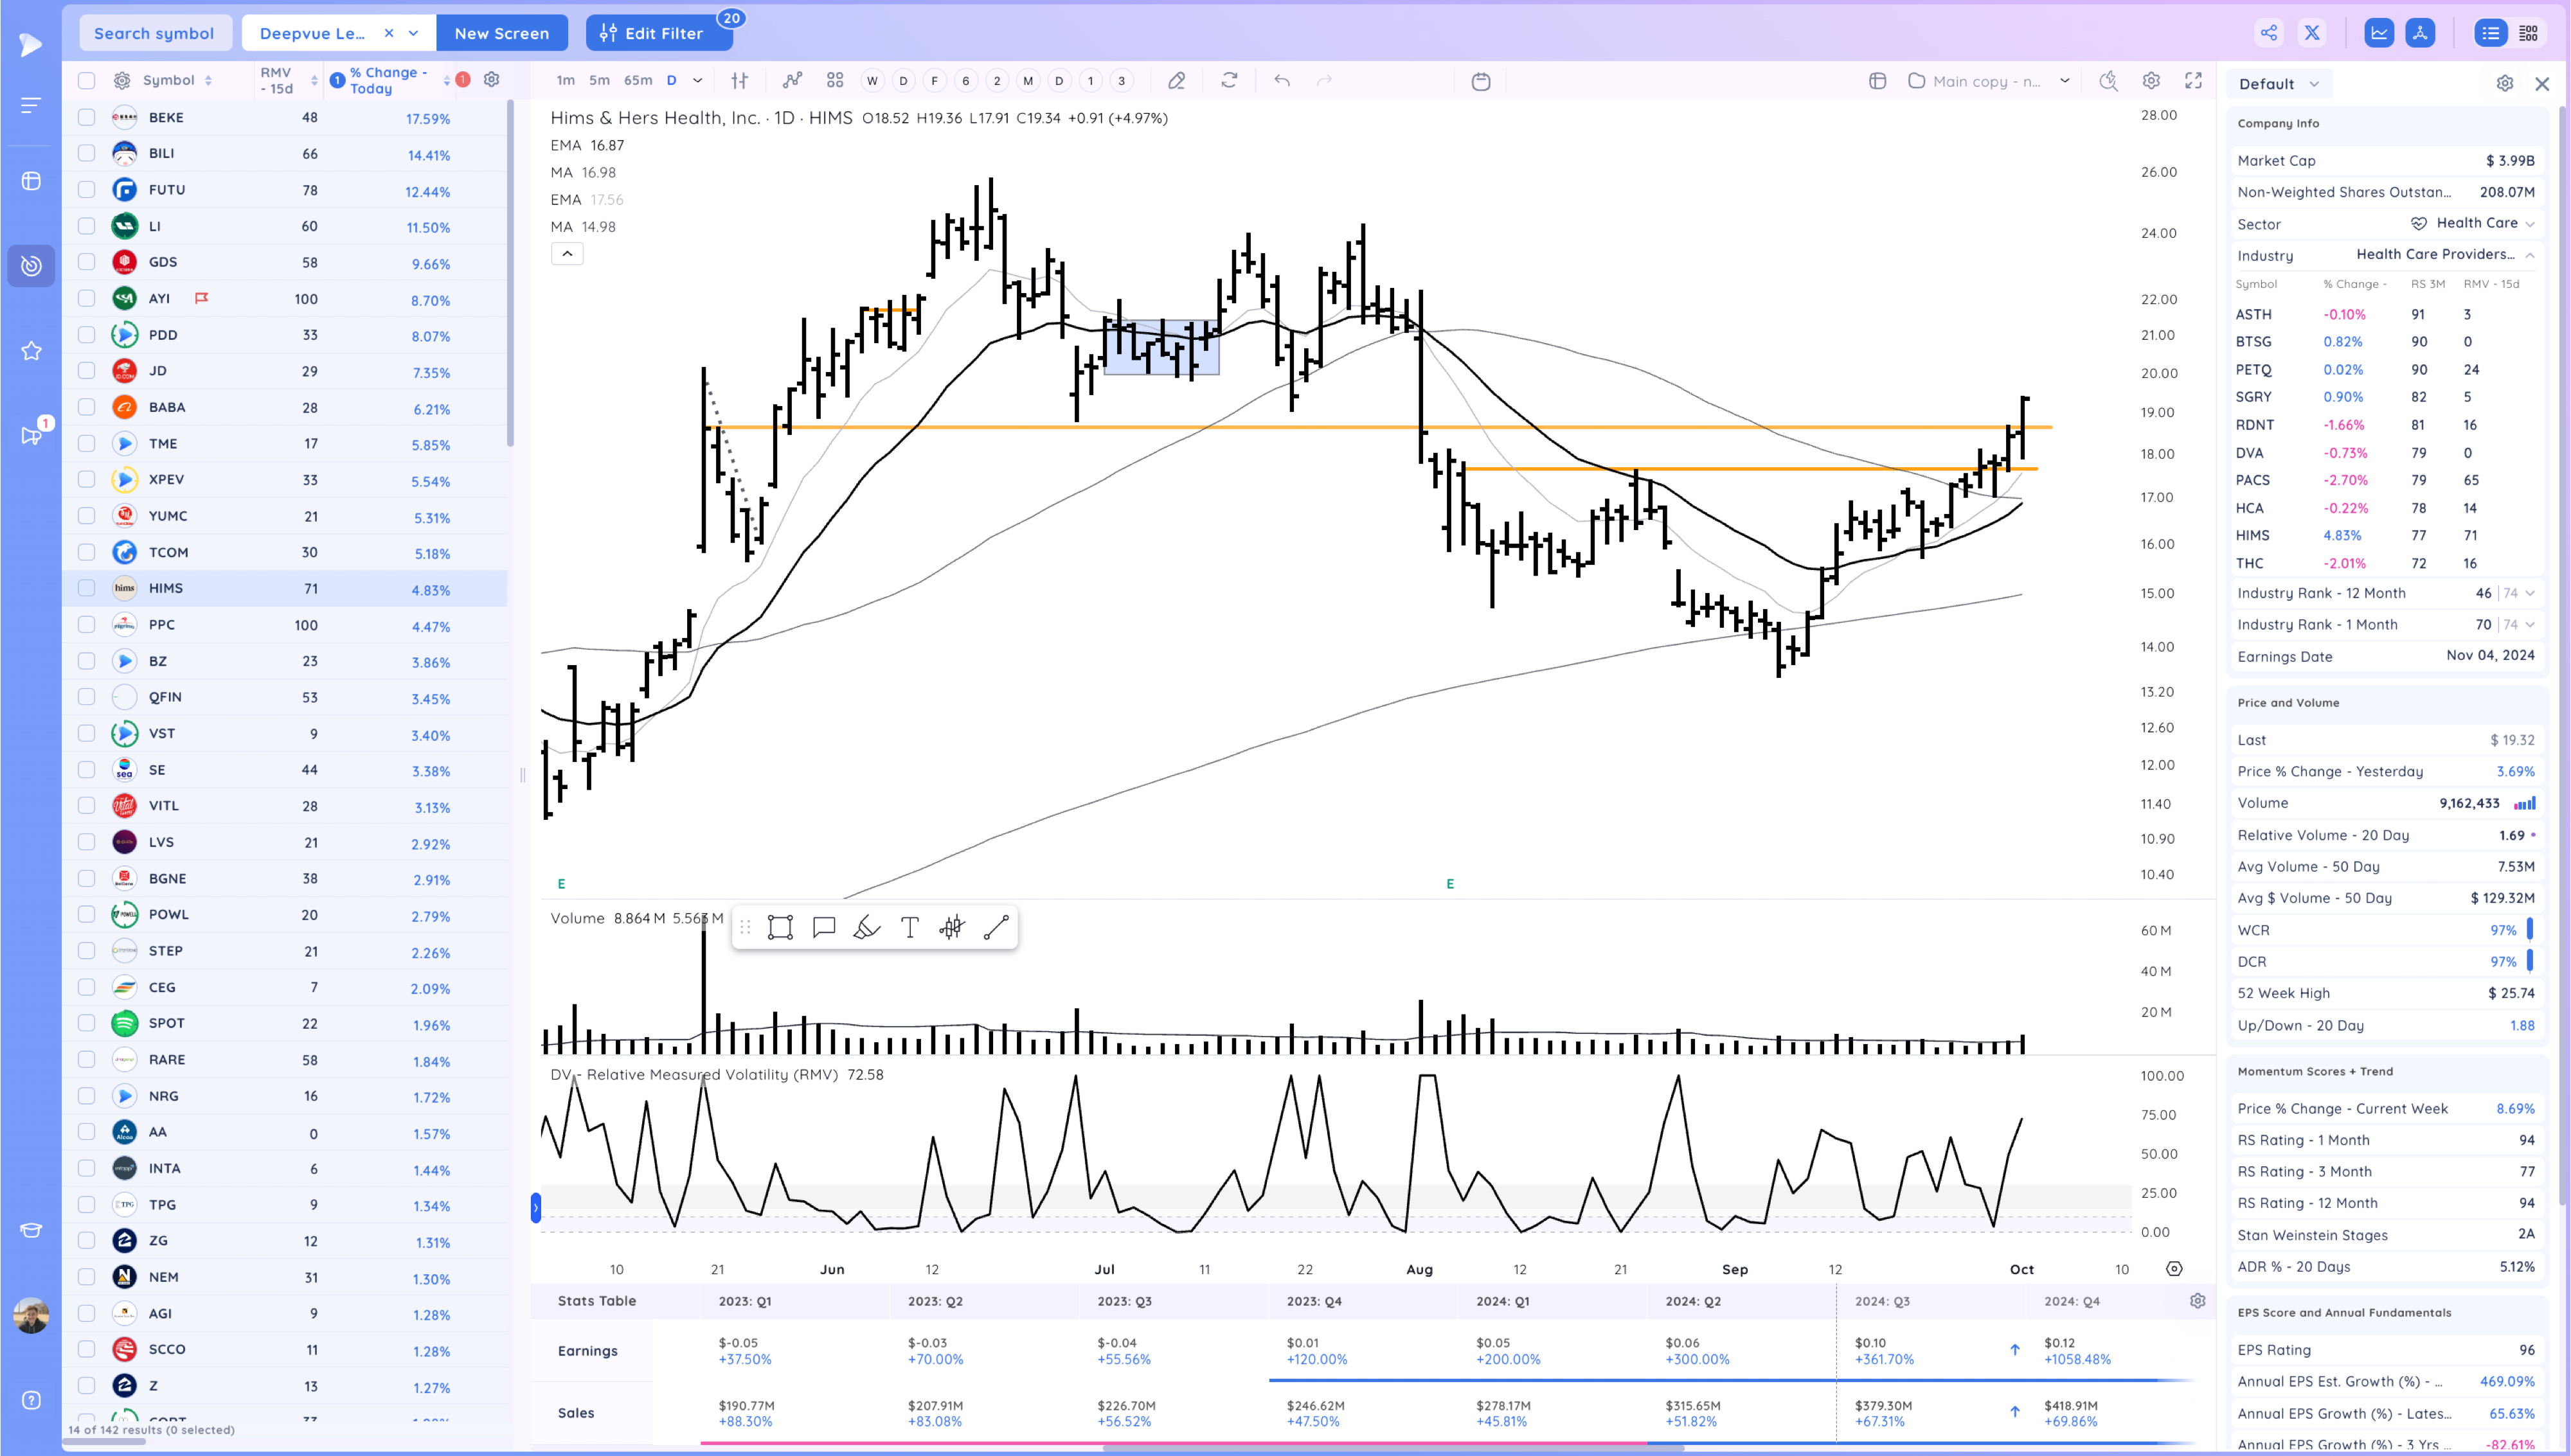Open the chart calendar icon
This screenshot has height=1456, width=2571.
click(1481, 81)
